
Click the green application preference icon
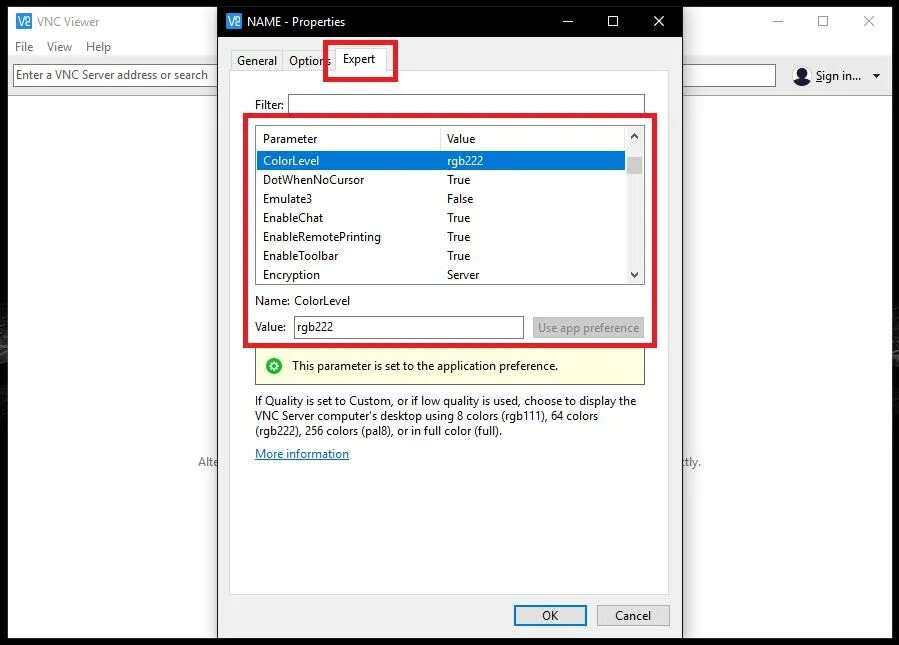(274, 366)
